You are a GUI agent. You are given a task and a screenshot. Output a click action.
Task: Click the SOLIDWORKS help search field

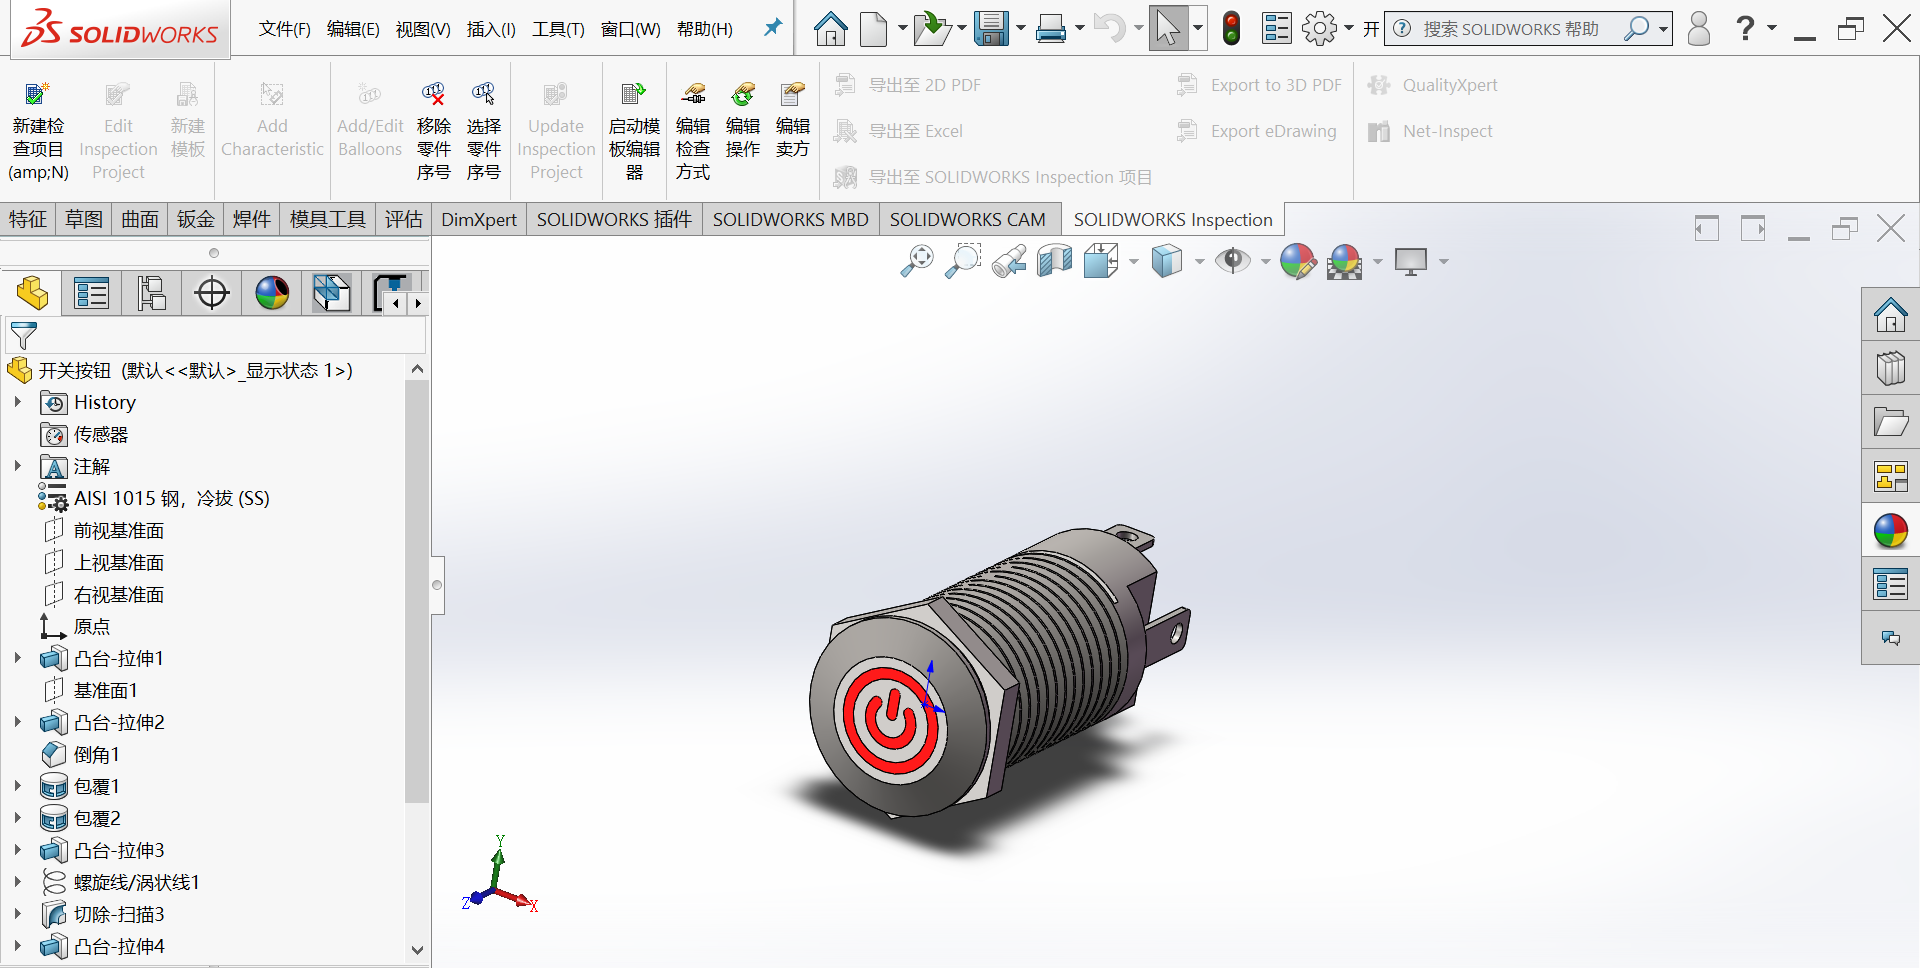click(1510, 29)
